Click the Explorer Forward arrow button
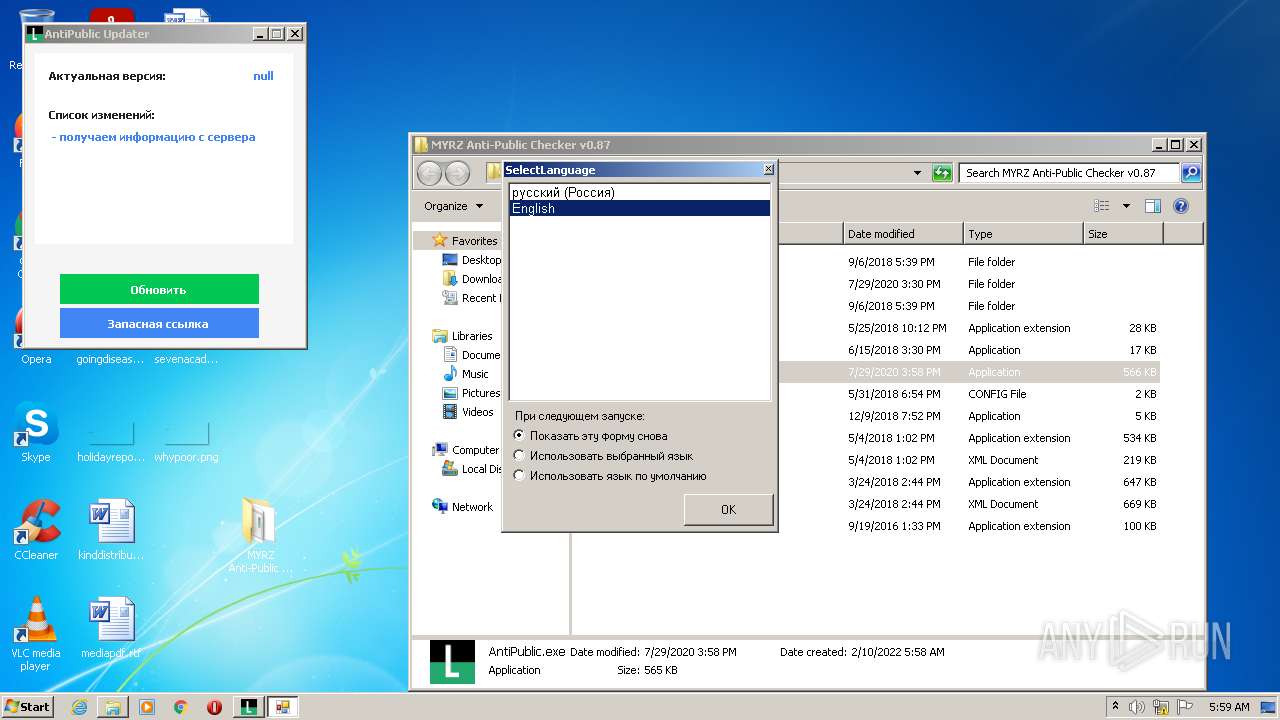This screenshot has height=720, width=1280. point(457,173)
